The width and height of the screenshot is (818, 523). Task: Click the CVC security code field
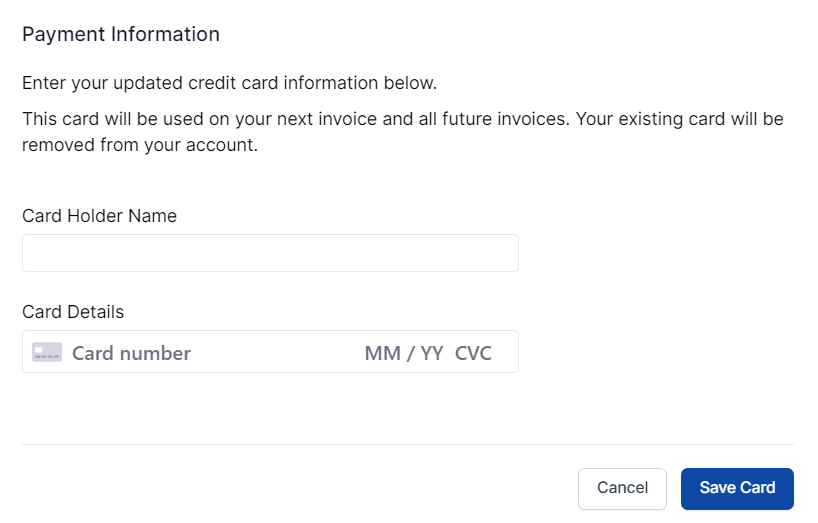coord(473,353)
